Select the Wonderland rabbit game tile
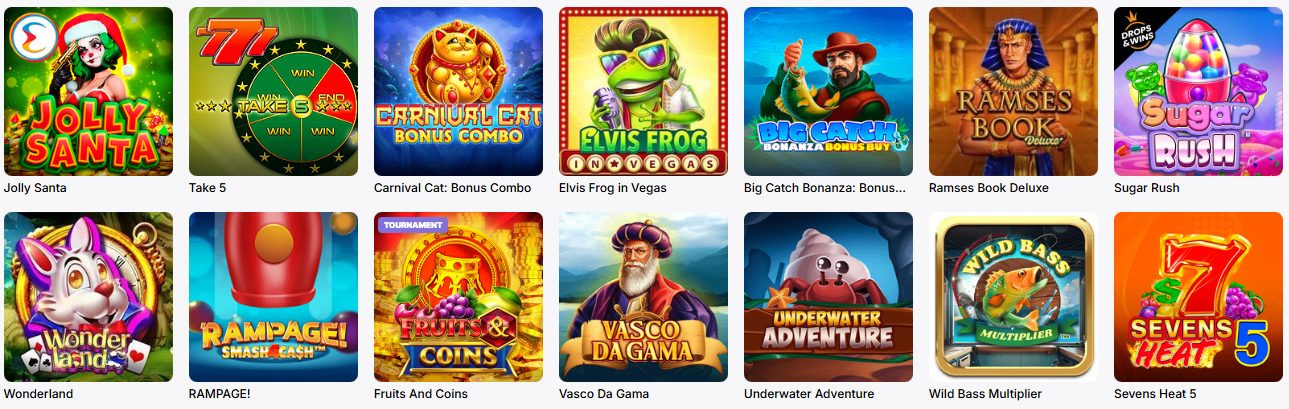This screenshot has height=409, width=1289. point(88,297)
